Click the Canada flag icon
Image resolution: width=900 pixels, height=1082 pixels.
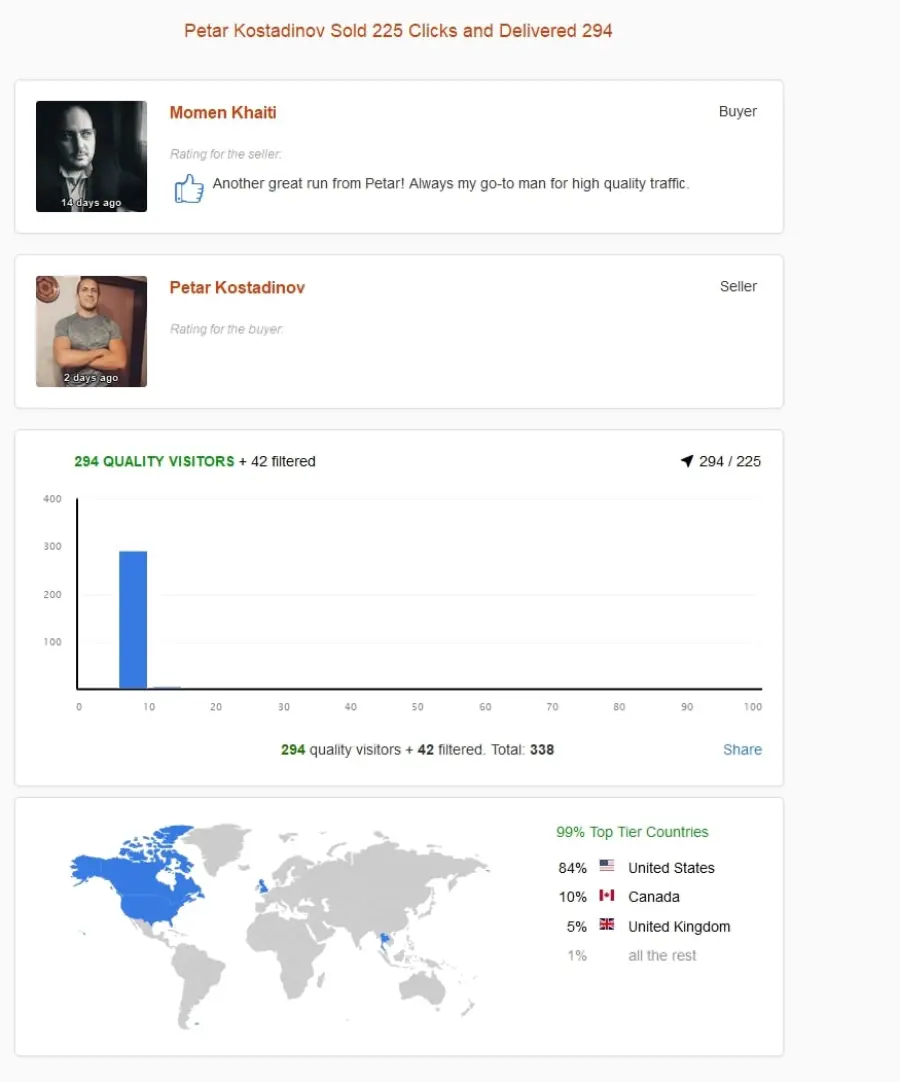click(x=607, y=895)
